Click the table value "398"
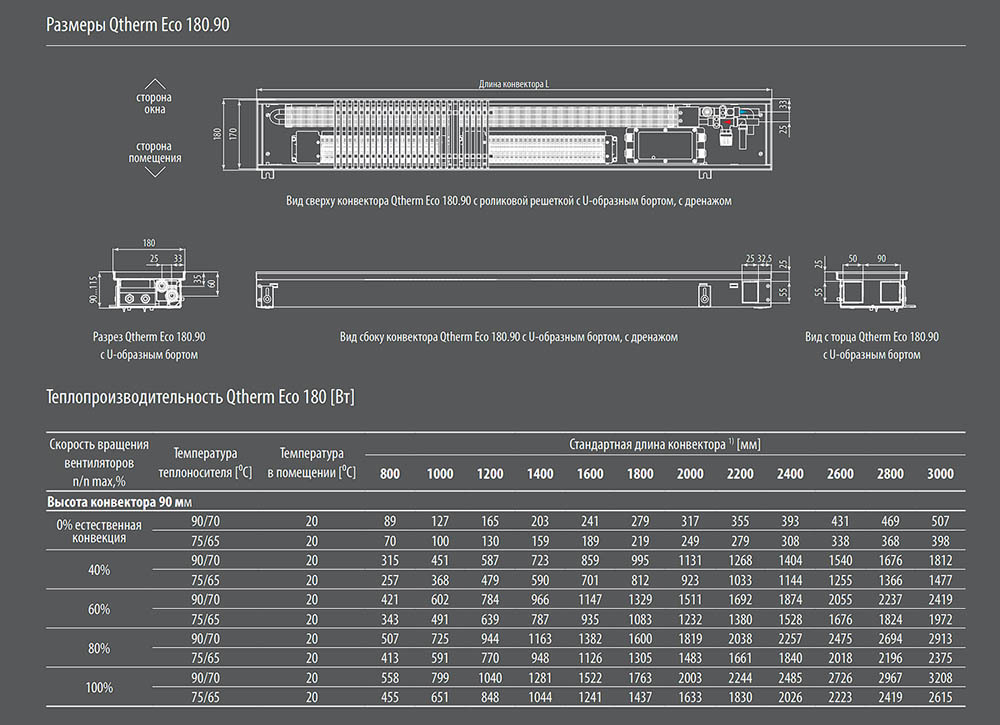 click(x=940, y=541)
